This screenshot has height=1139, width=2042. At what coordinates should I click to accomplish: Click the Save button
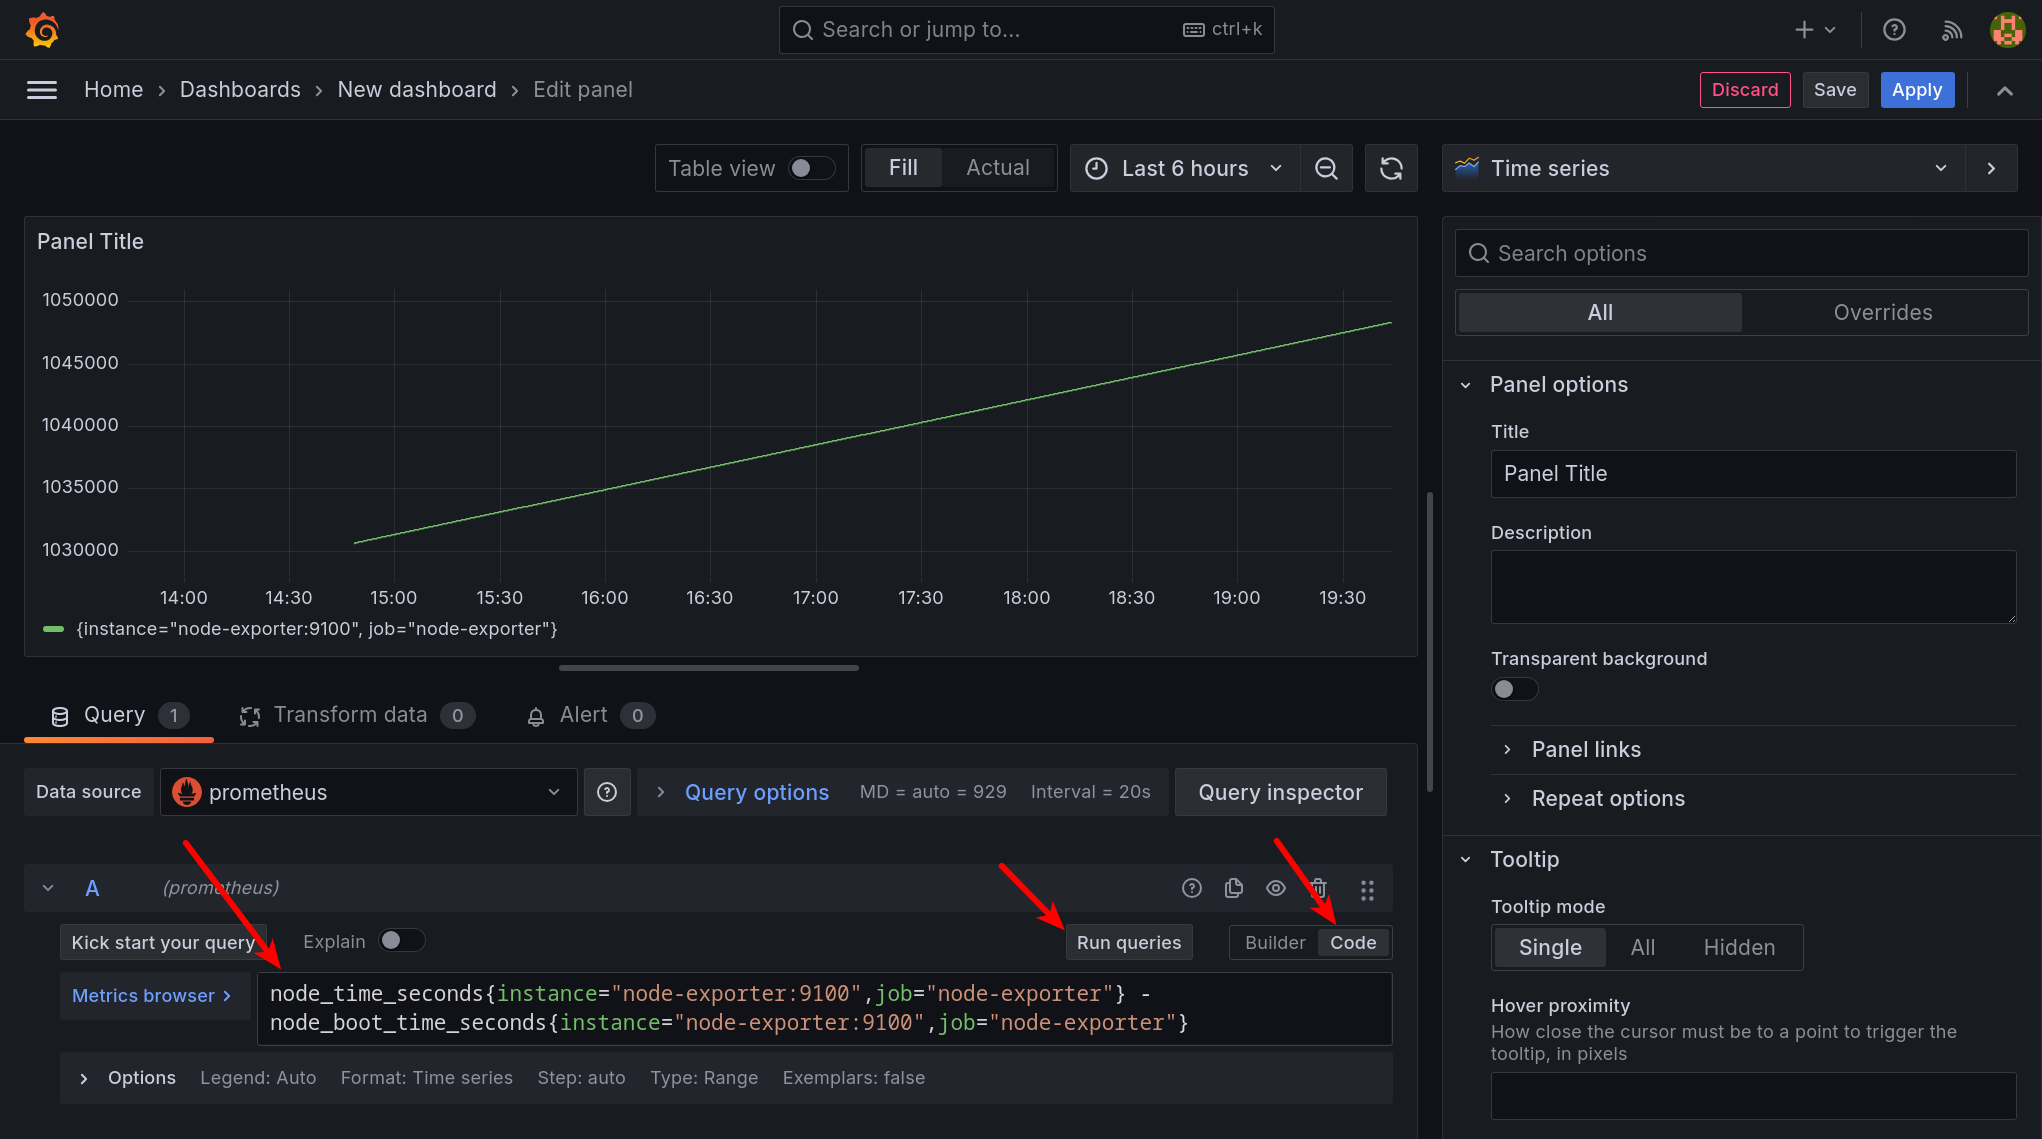(x=1835, y=90)
